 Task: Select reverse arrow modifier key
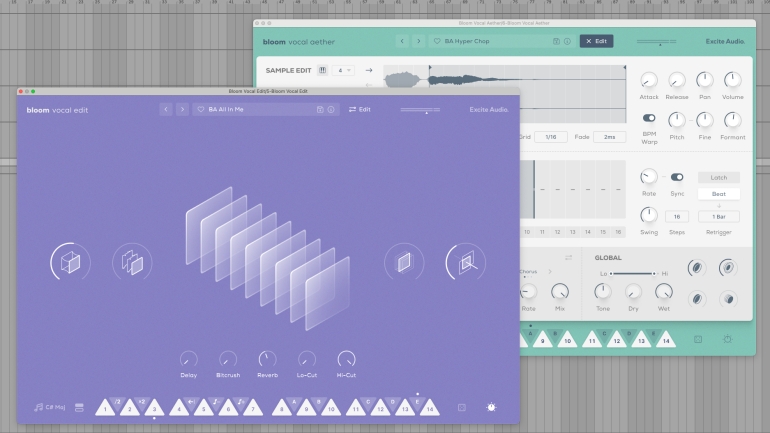click(x=192, y=403)
